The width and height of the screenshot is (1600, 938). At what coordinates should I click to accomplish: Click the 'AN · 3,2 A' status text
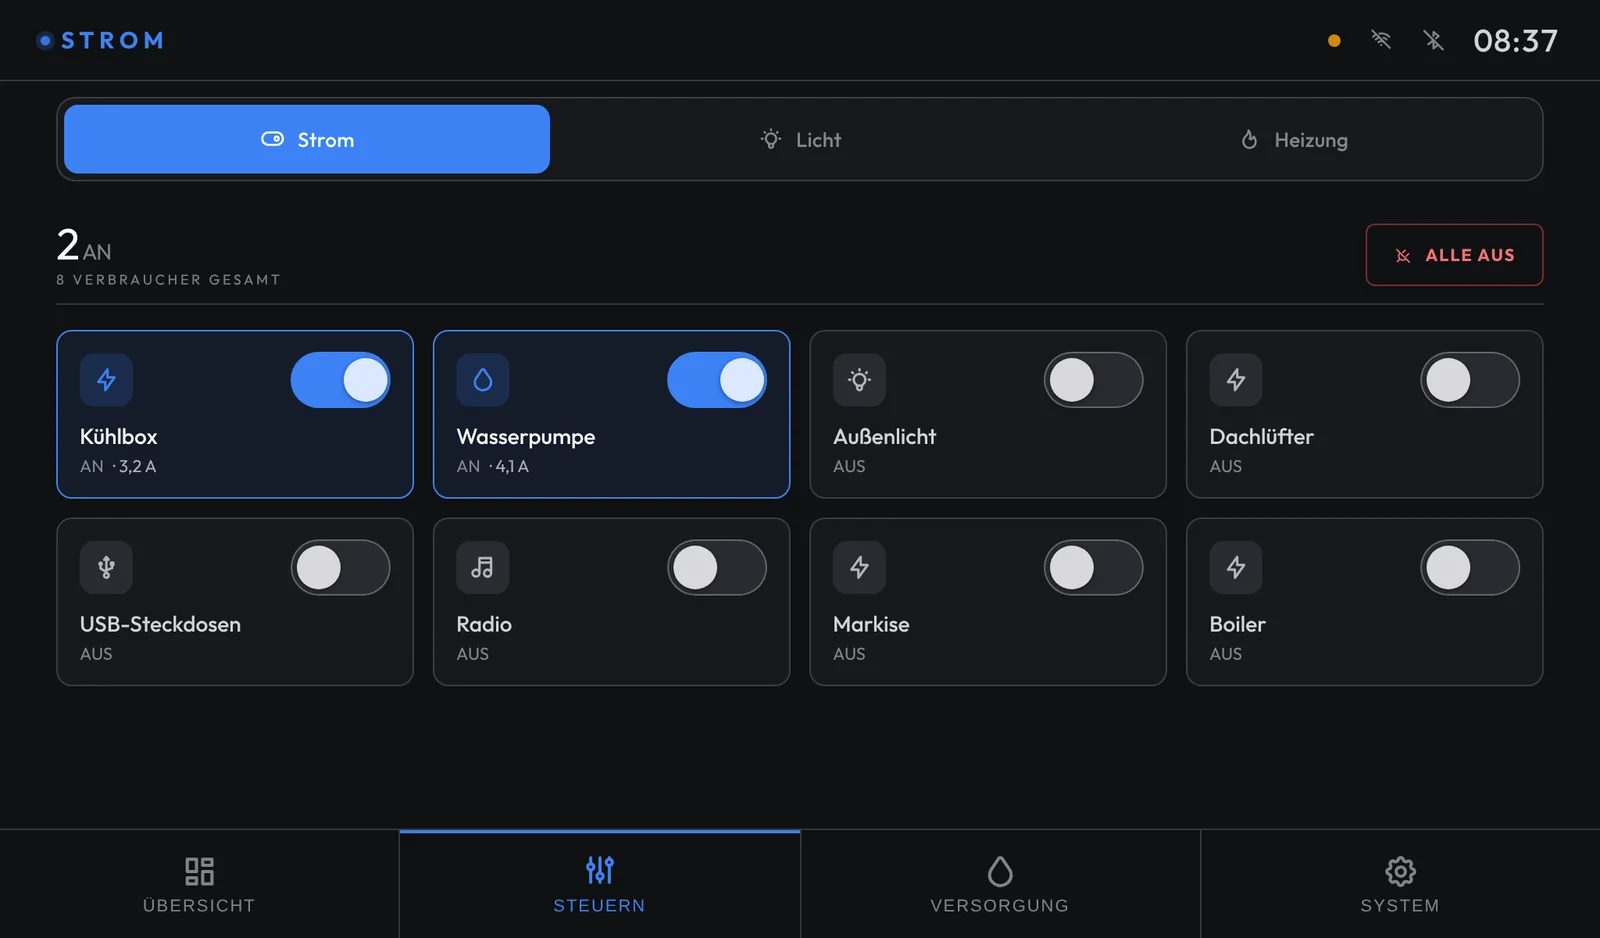118,466
